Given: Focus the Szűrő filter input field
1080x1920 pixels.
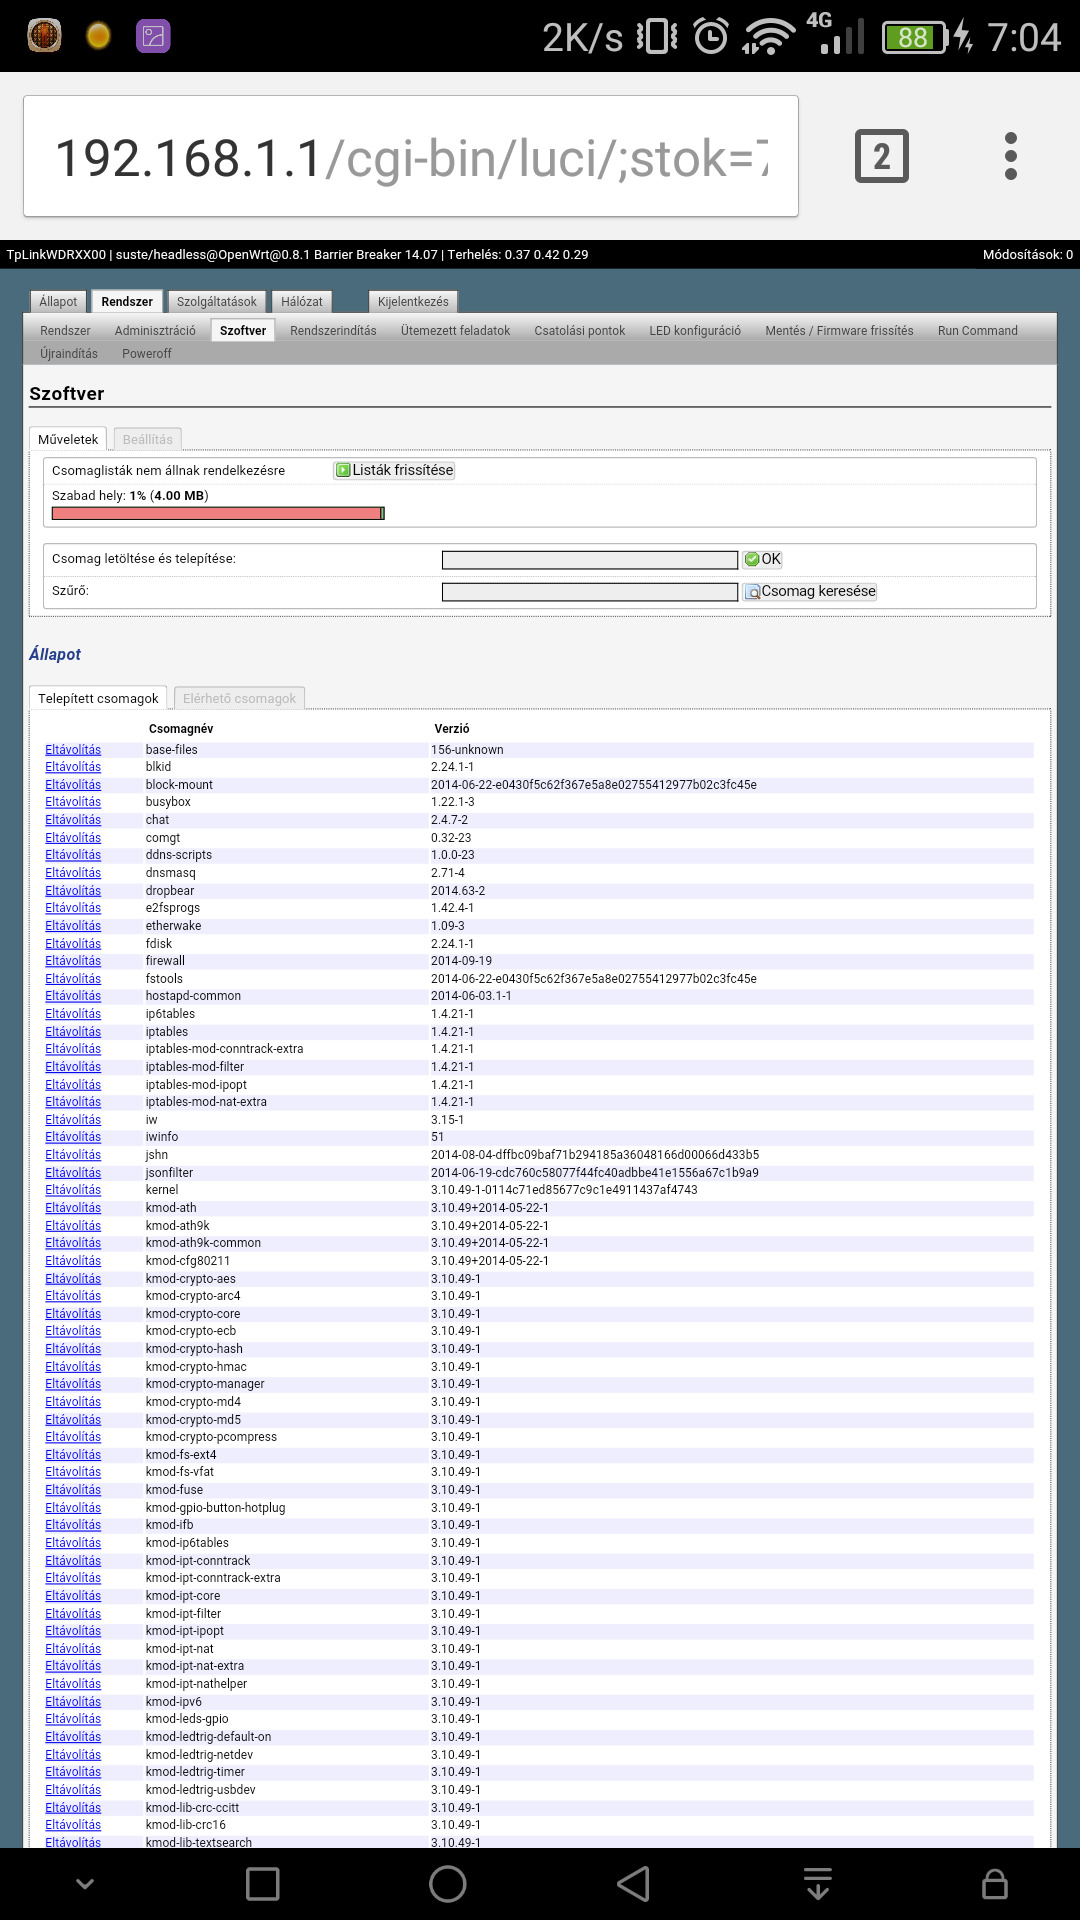Looking at the screenshot, I should 590,592.
